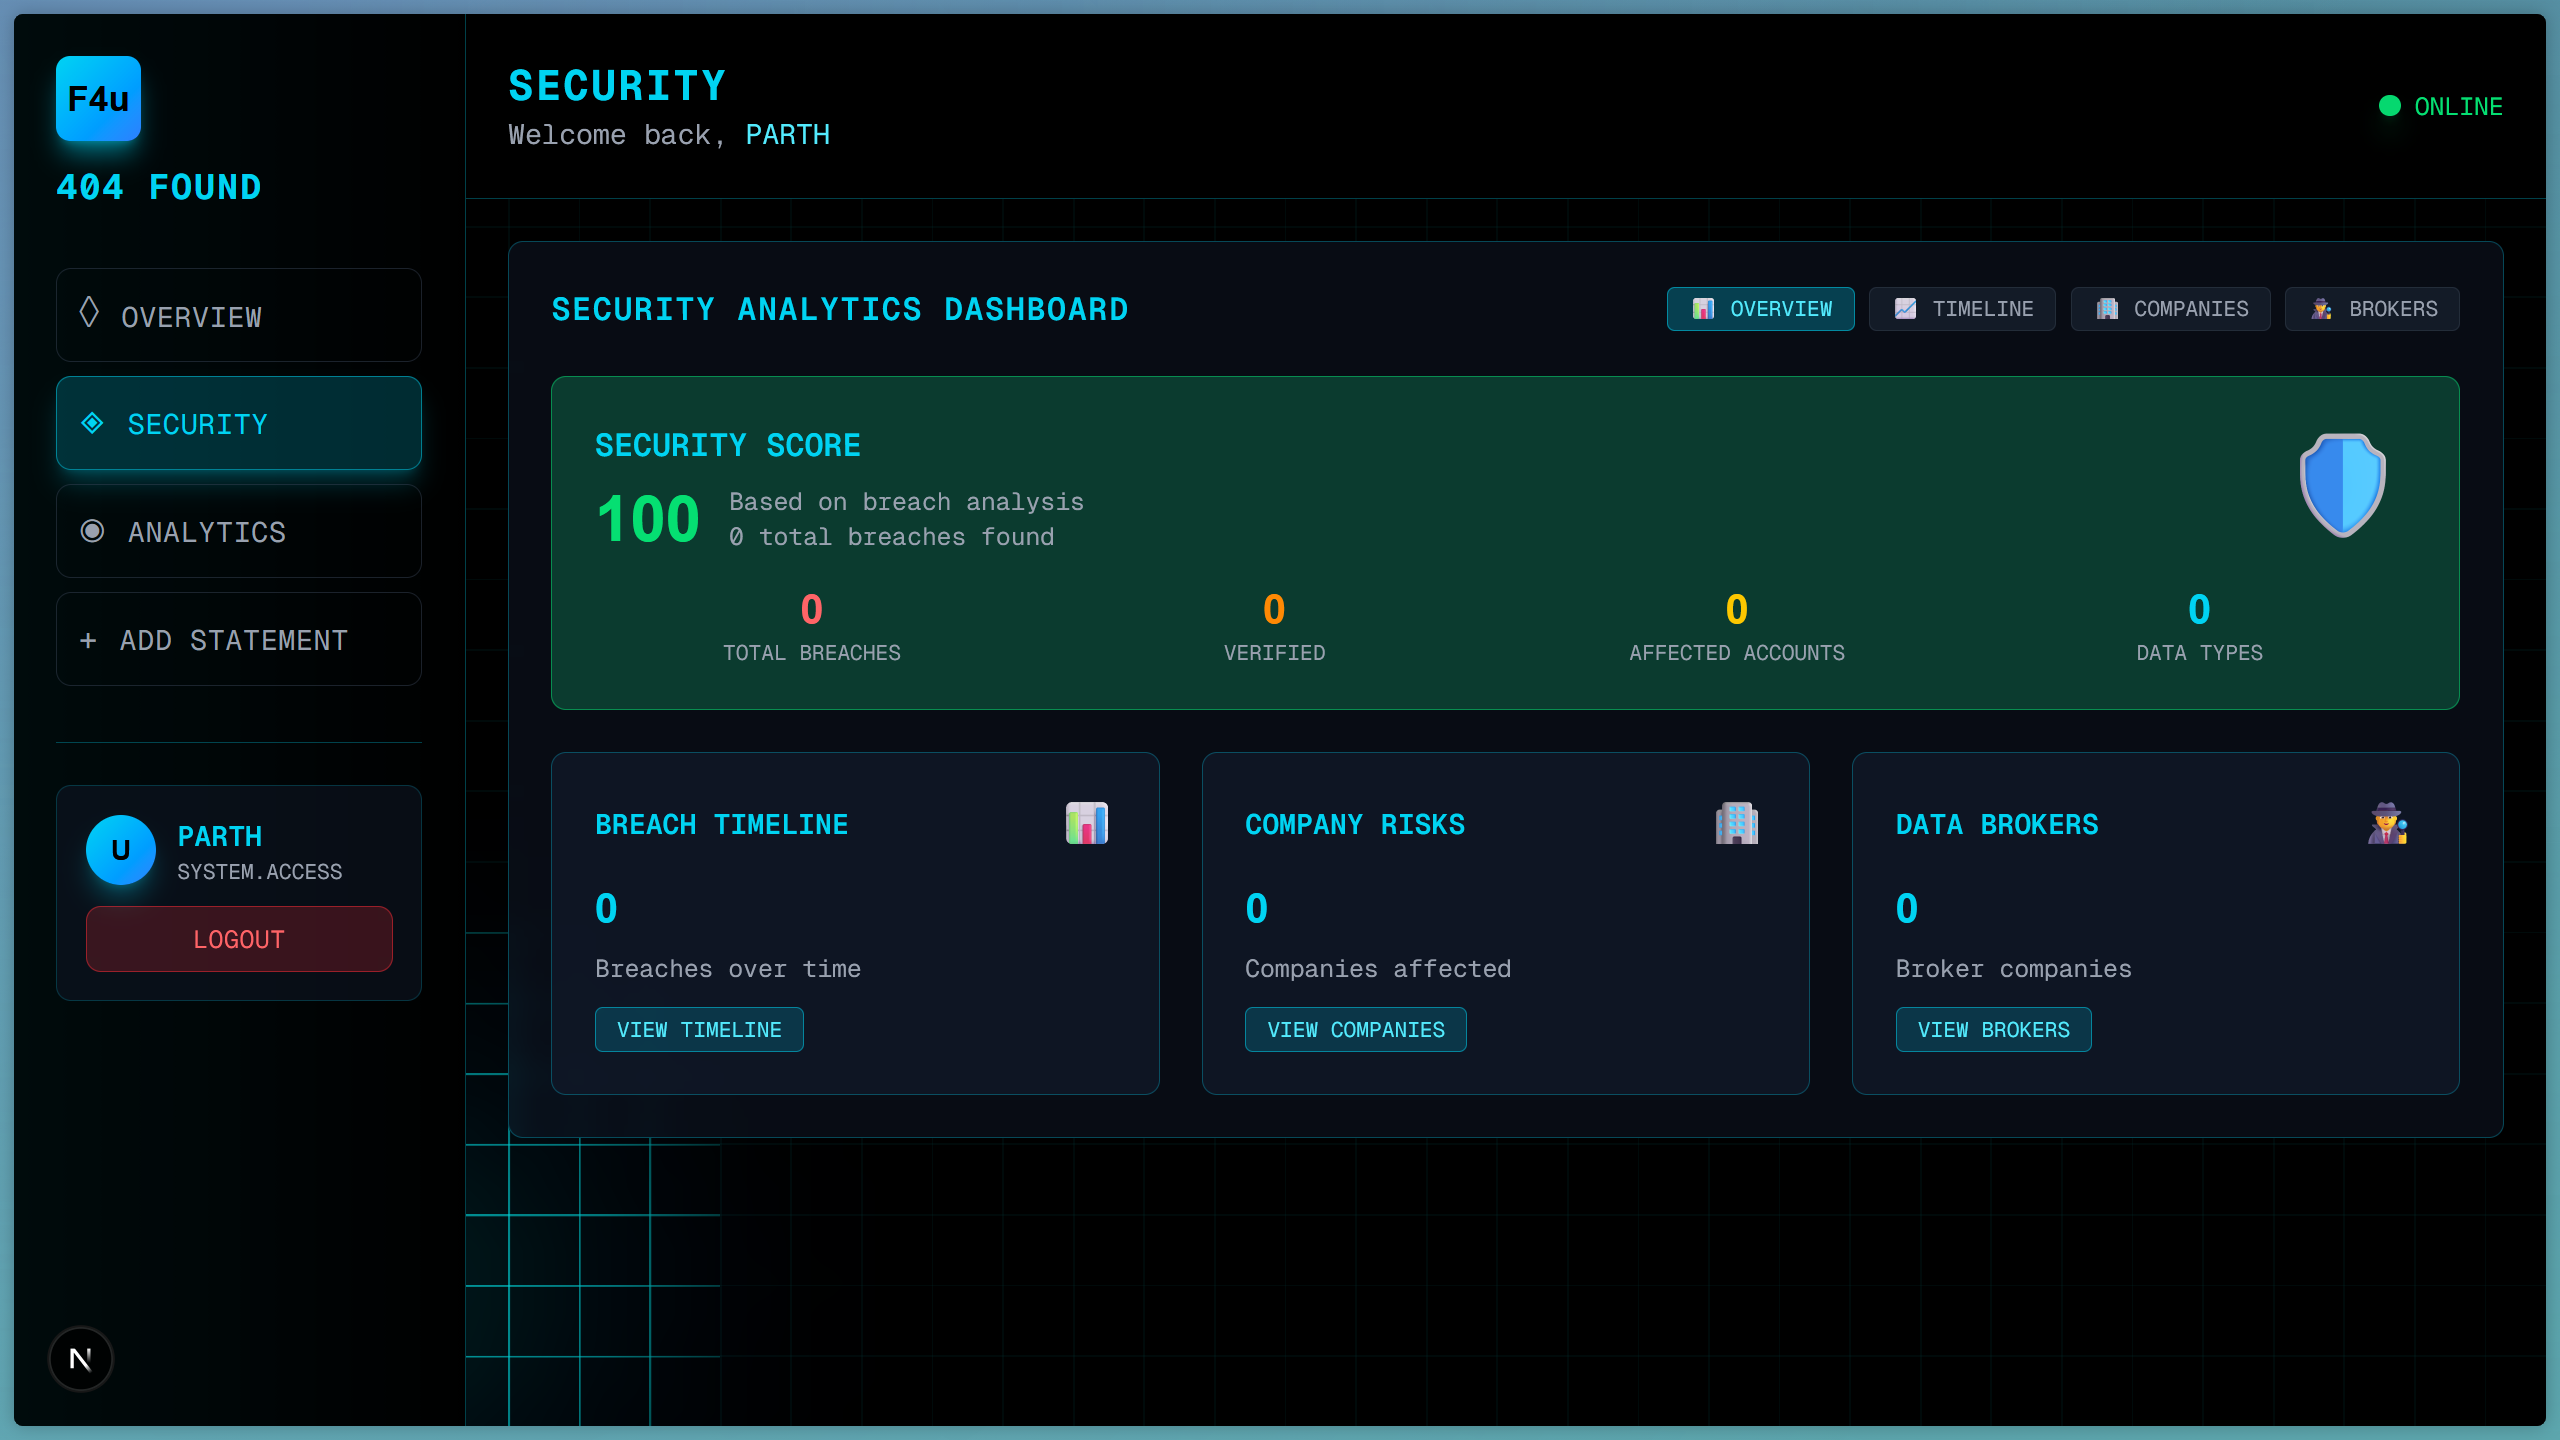The height and width of the screenshot is (1440, 2560).
Task: Open the Next.js dev tools N badge
Action: tap(81, 1359)
